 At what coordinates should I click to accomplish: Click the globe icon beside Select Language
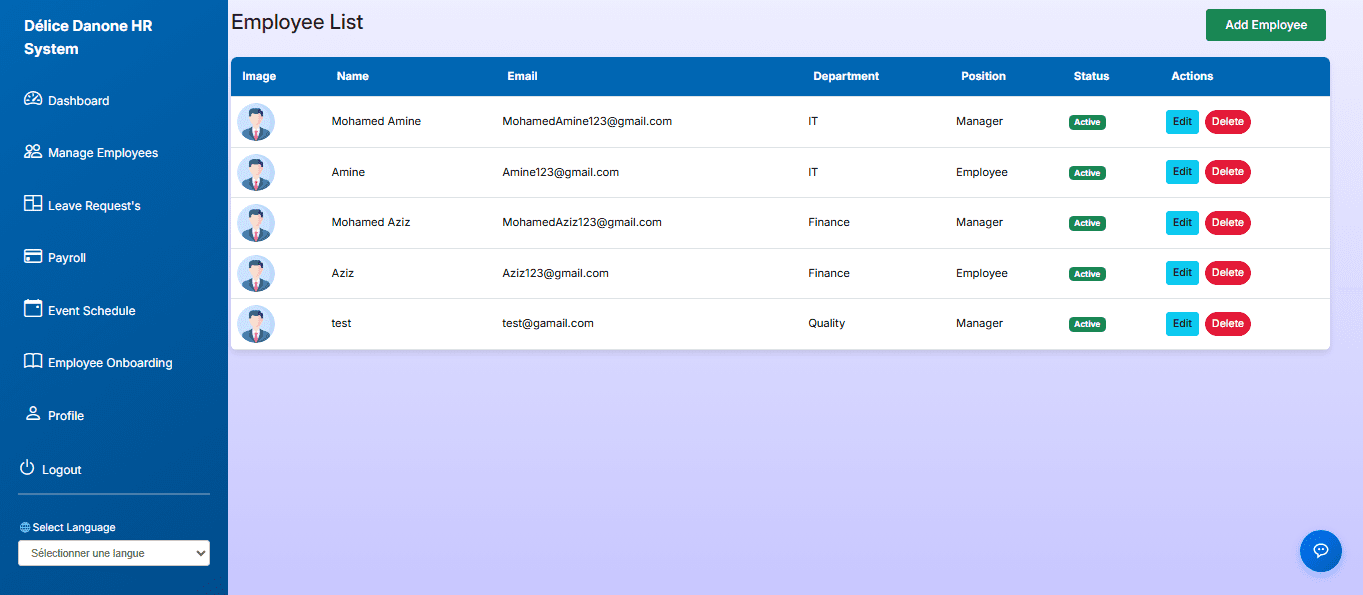(25, 528)
